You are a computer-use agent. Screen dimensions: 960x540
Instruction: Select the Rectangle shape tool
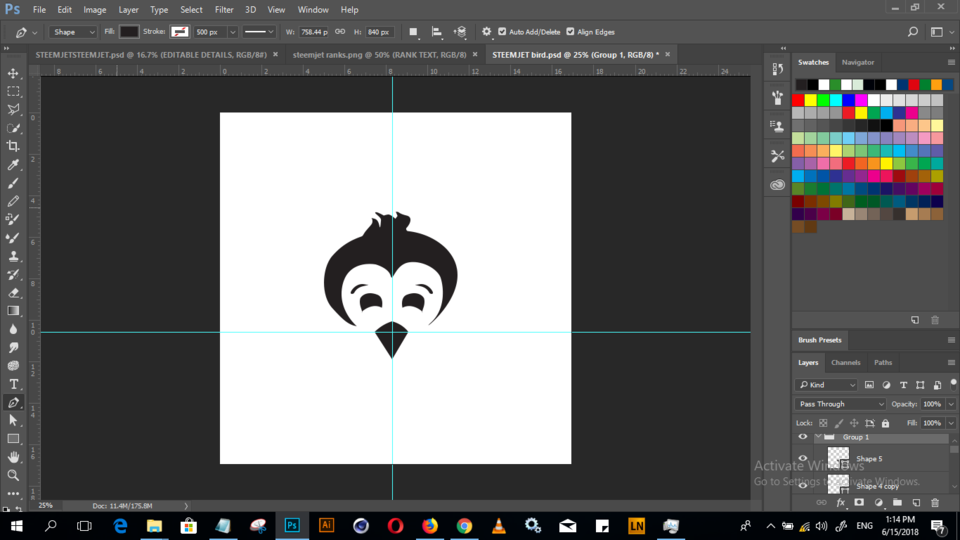(x=13, y=439)
